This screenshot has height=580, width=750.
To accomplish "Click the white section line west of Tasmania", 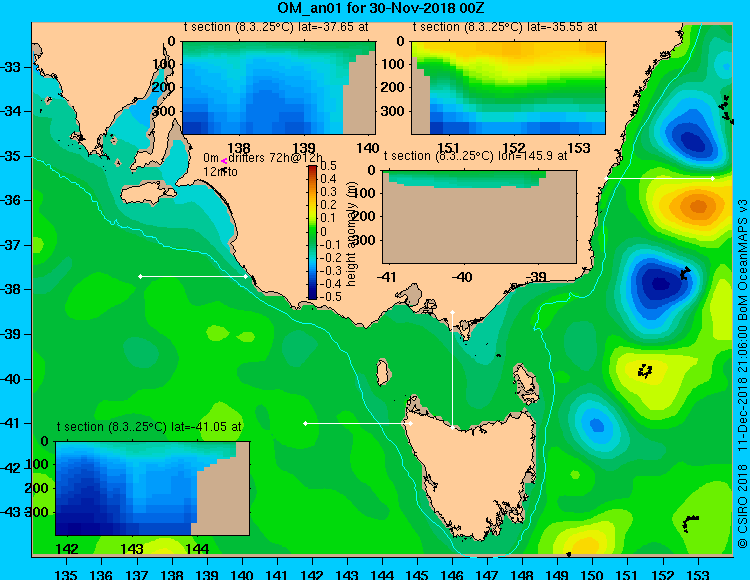I will pos(358,423).
